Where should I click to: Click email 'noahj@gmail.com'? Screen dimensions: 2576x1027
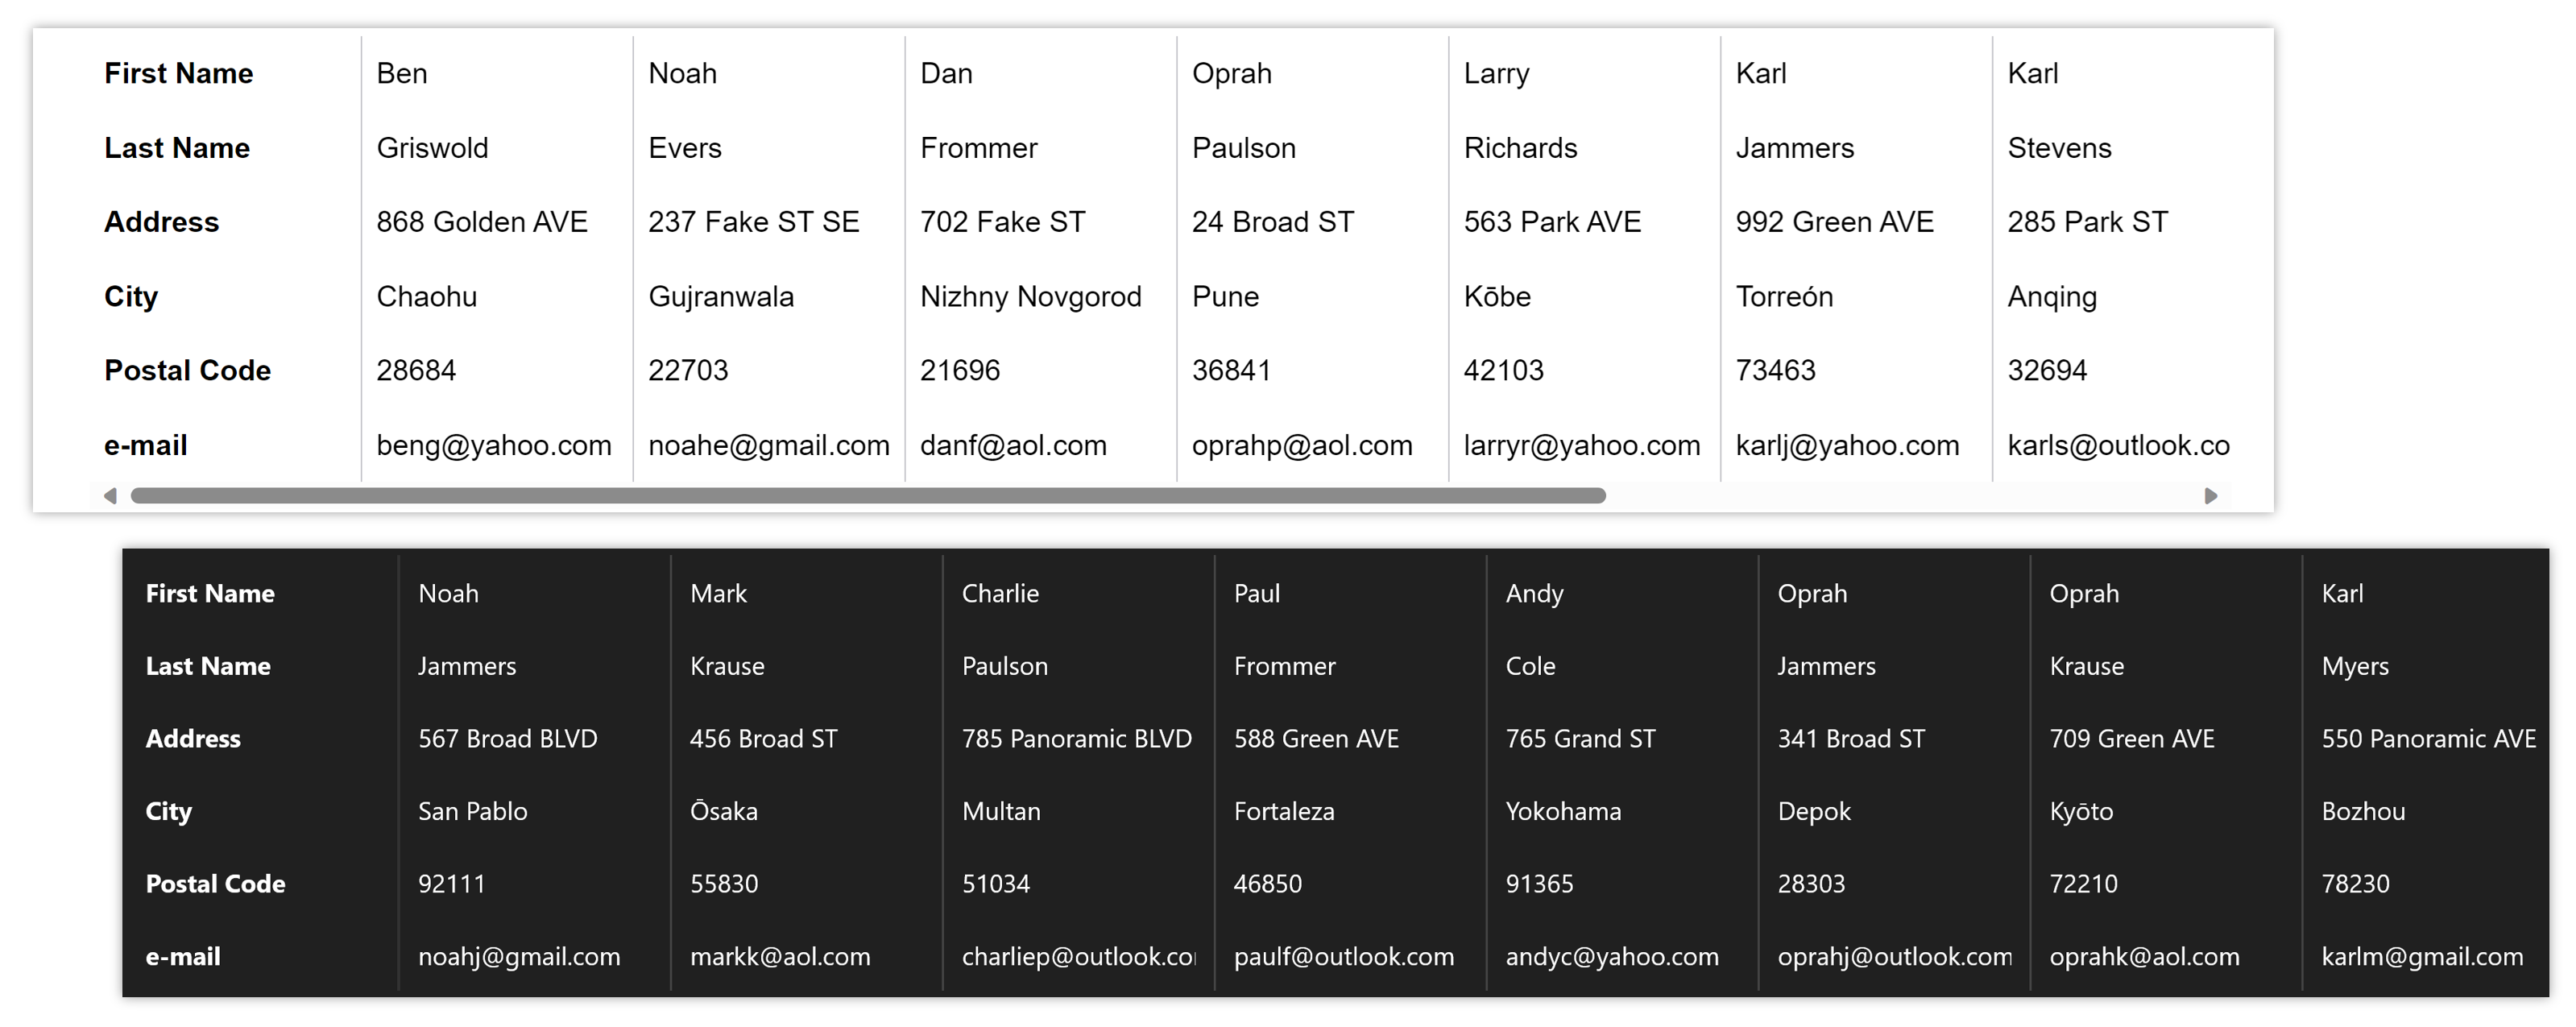point(519,957)
